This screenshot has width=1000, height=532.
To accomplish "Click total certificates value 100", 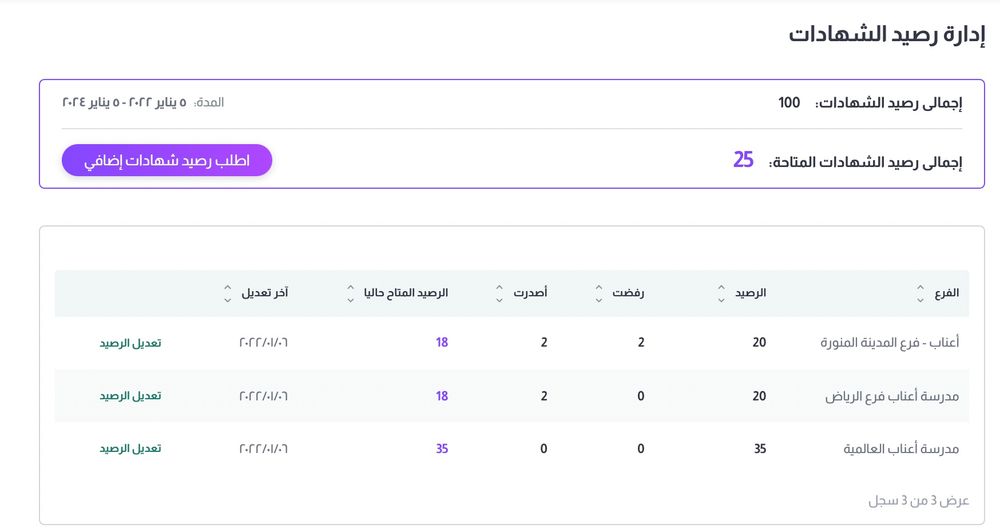I will 789,103.
